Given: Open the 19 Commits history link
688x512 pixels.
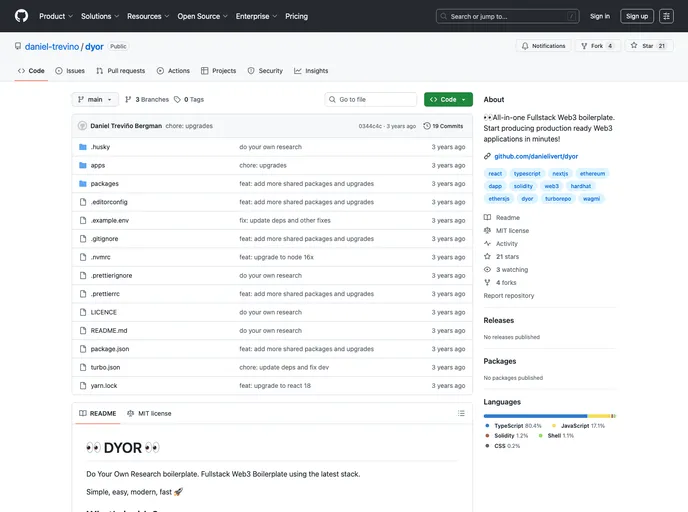Looking at the screenshot, I should pyautogui.click(x=443, y=126).
